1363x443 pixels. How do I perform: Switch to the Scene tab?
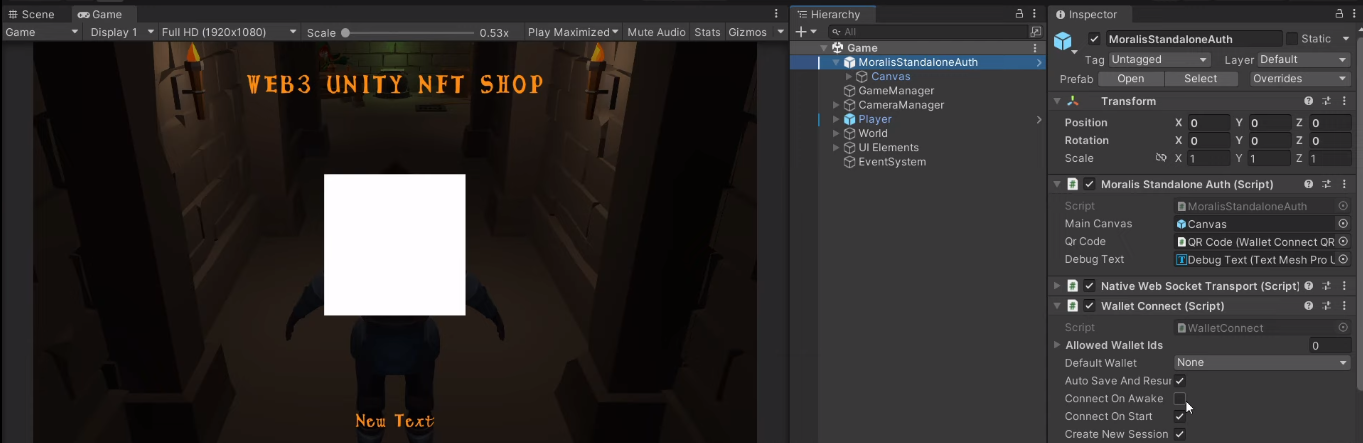coord(31,14)
